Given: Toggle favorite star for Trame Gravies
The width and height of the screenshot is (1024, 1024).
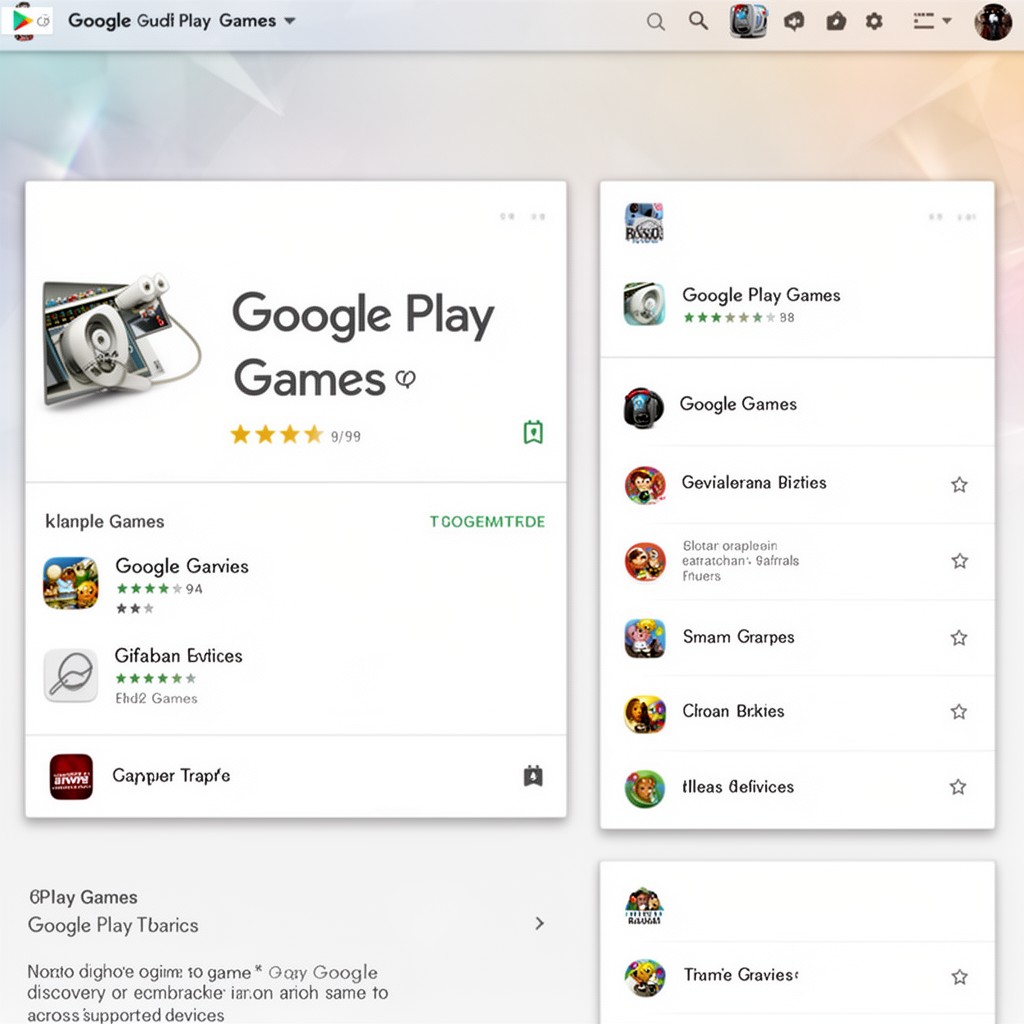Looking at the screenshot, I should (x=959, y=977).
